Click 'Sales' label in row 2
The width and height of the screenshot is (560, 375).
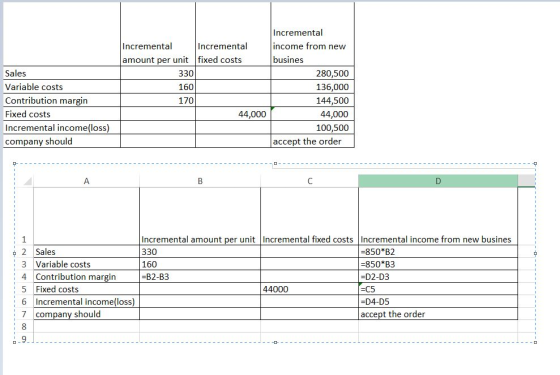pyautogui.click(x=45, y=252)
